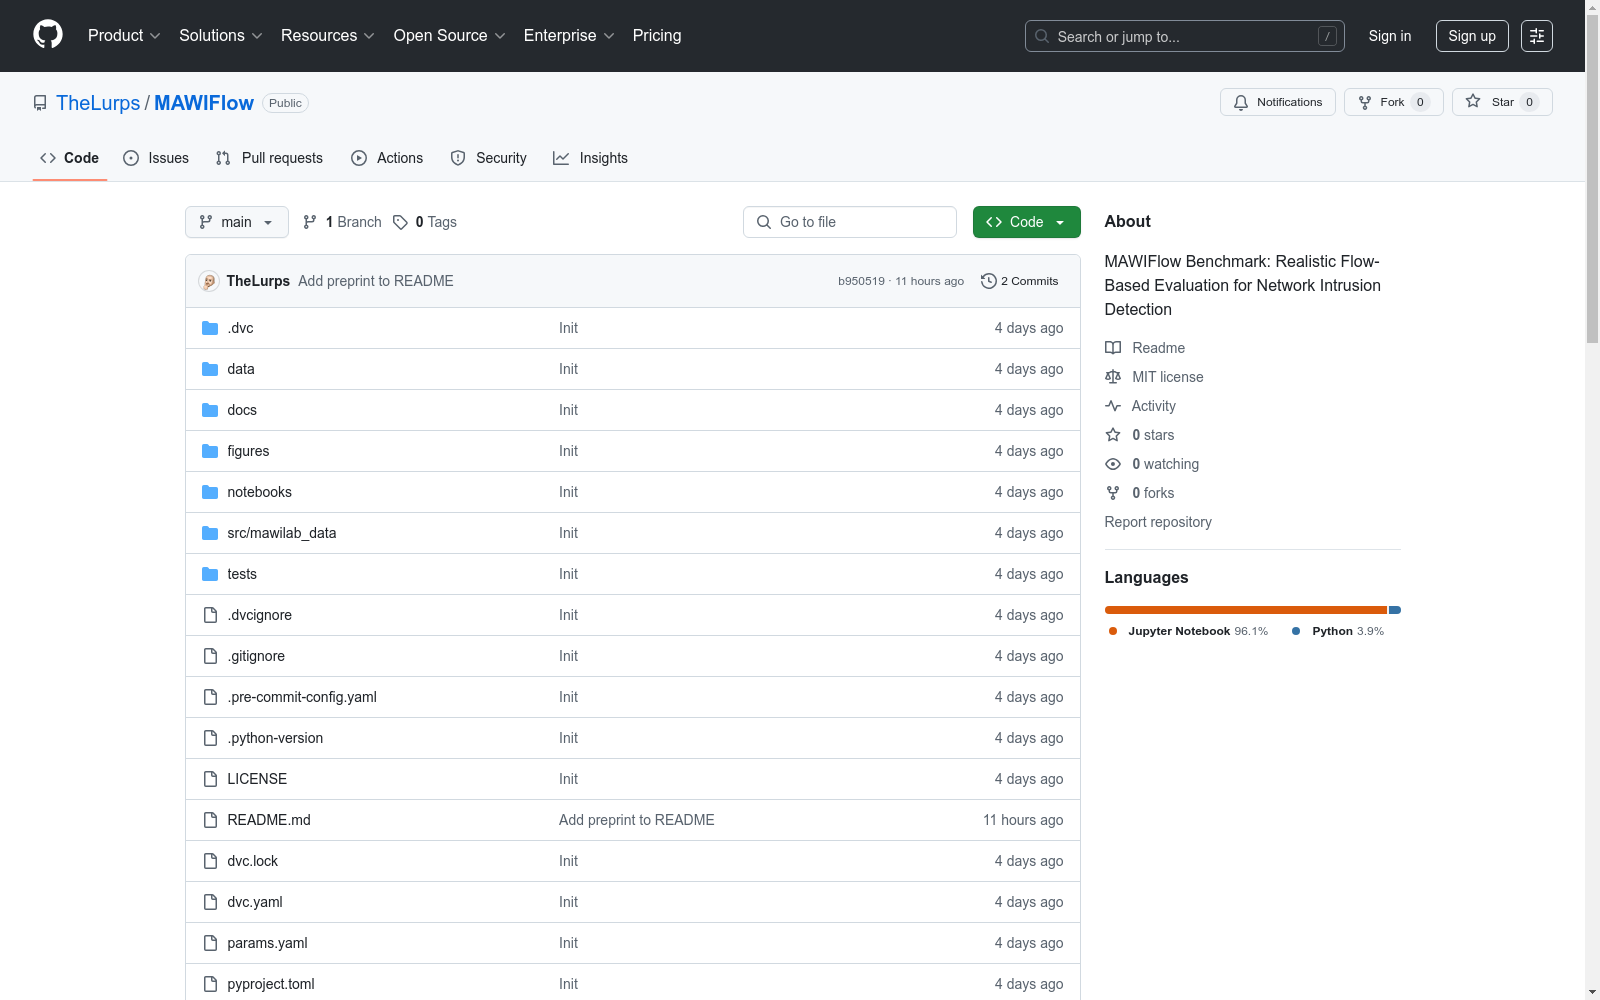Click the Report repository link
Viewport: 1600px width, 1000px height.
1158,522
